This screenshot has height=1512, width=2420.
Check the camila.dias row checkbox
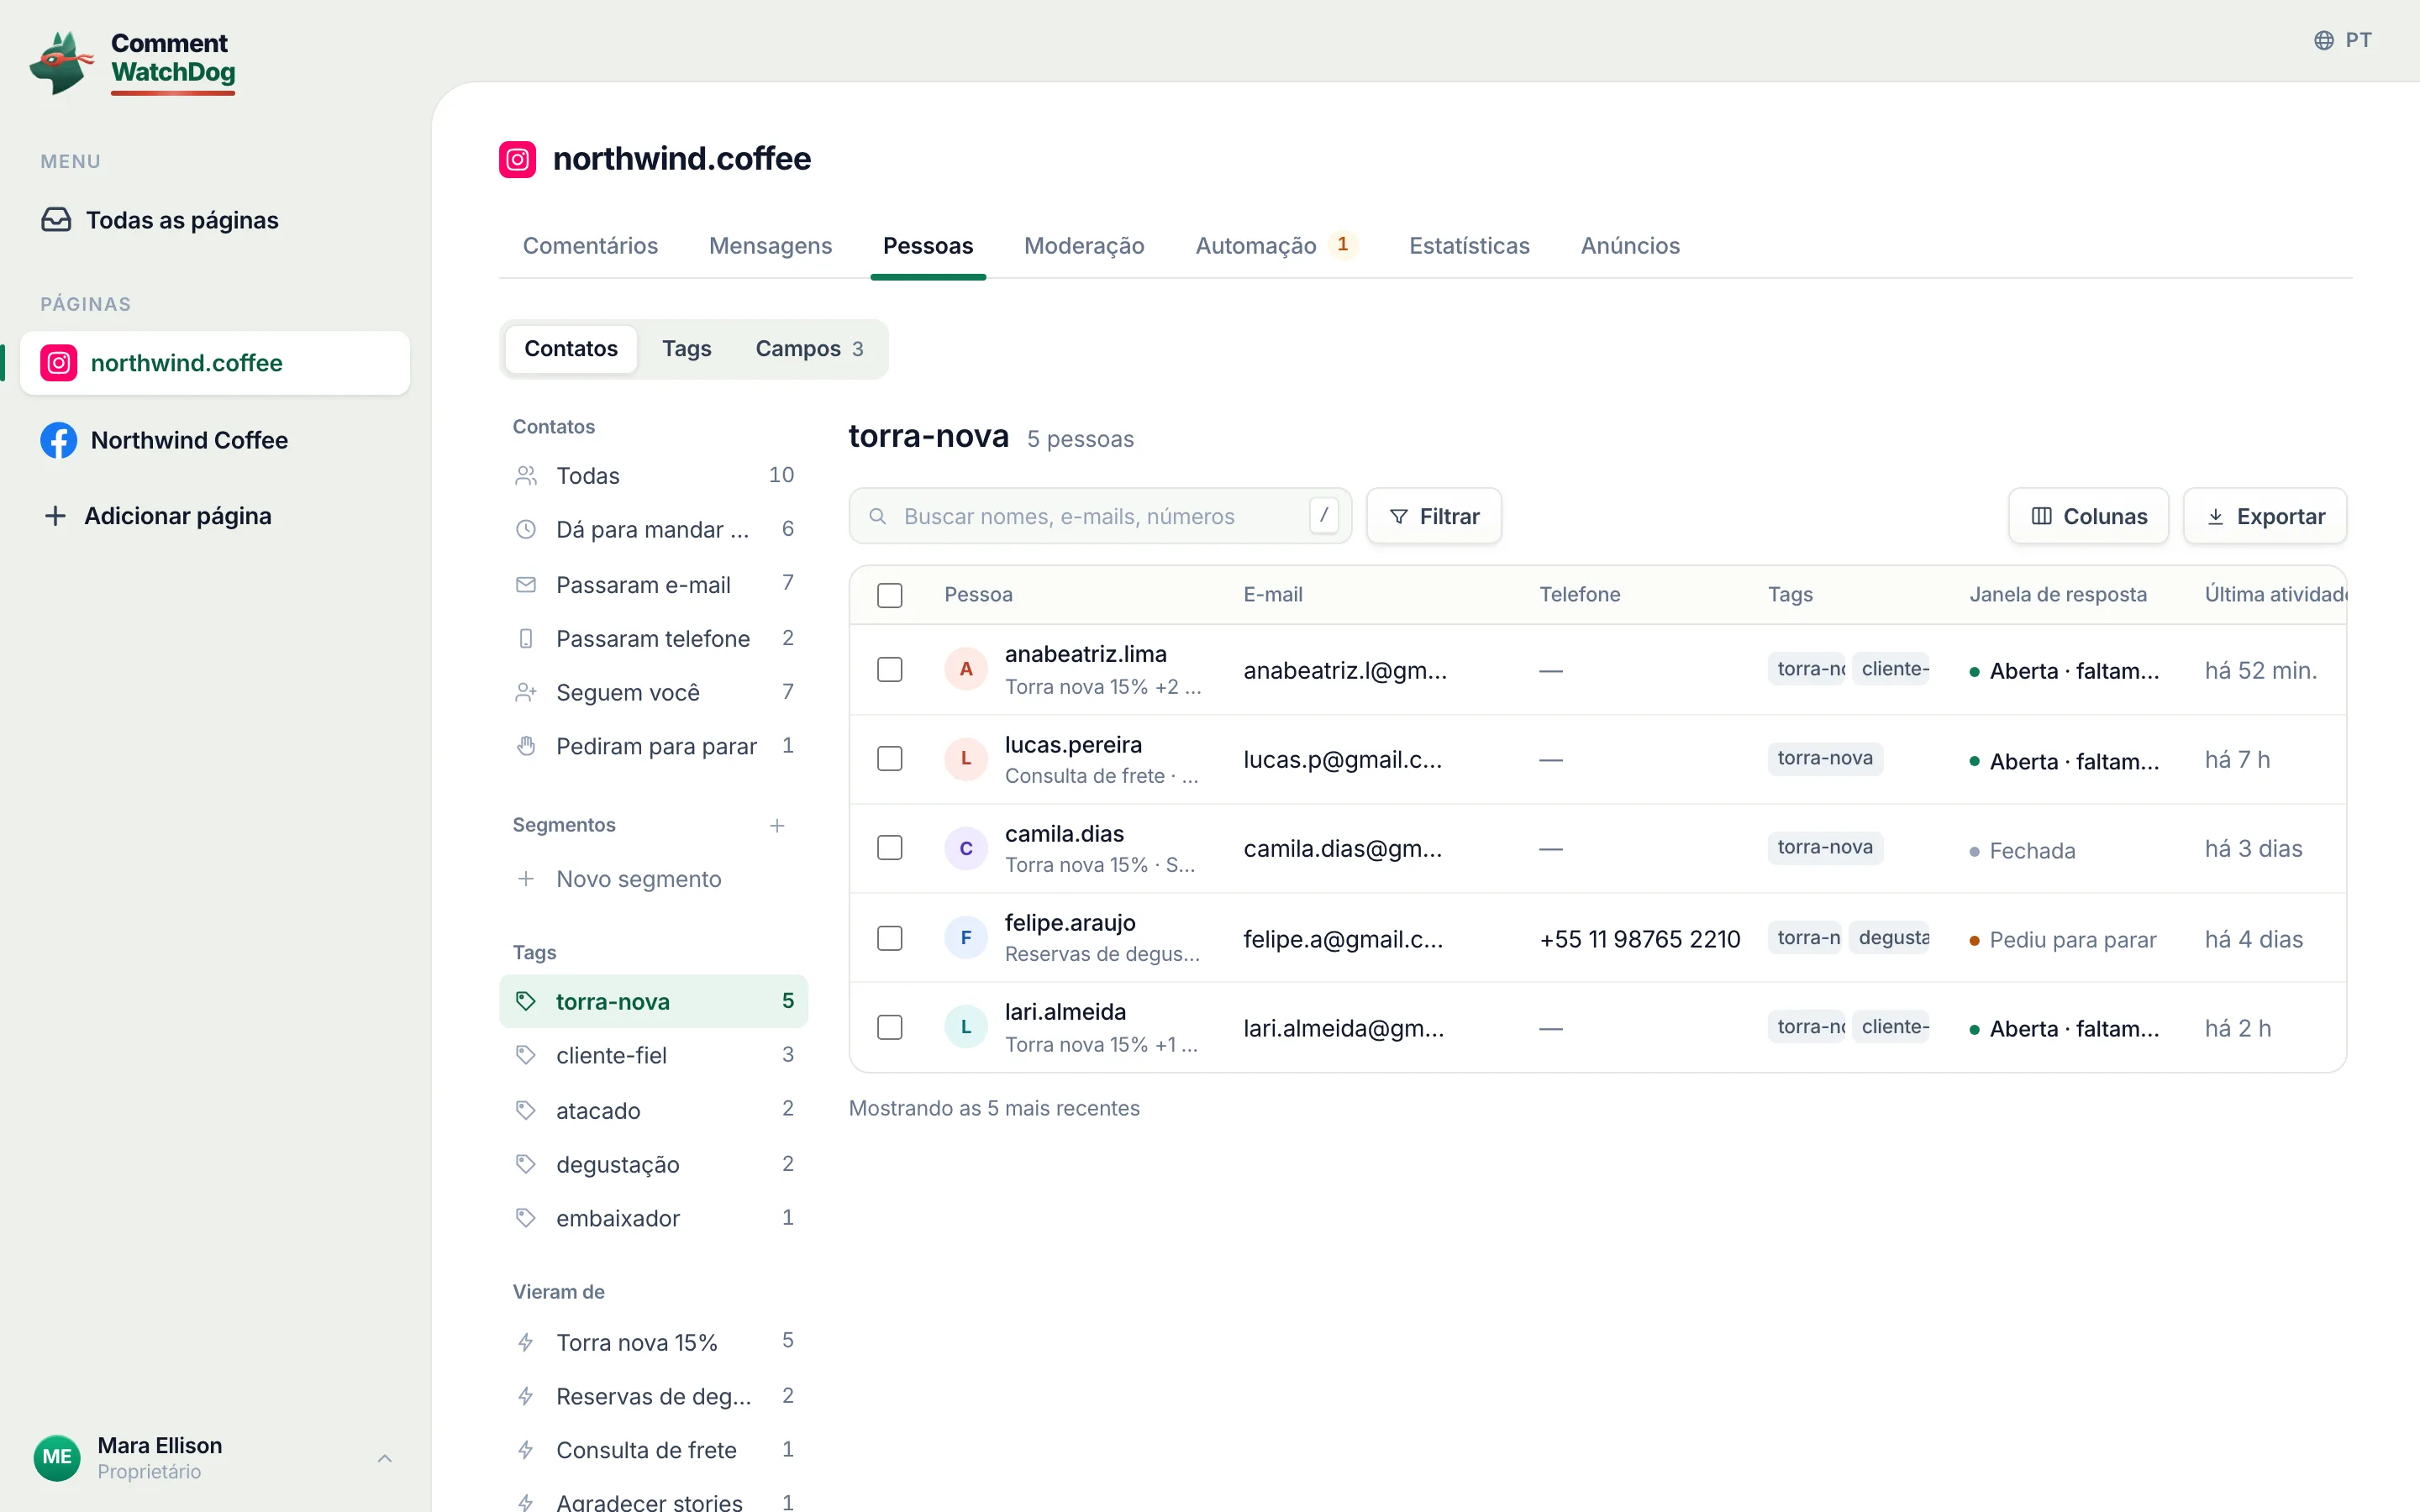889,848
